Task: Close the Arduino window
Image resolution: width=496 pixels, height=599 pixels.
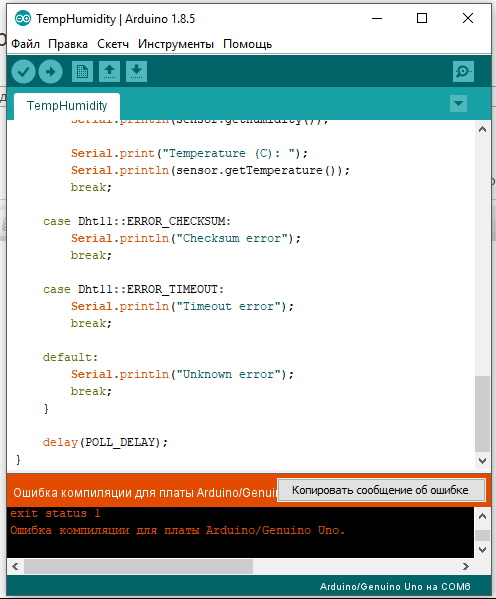Action: click(x=468, y=18)
